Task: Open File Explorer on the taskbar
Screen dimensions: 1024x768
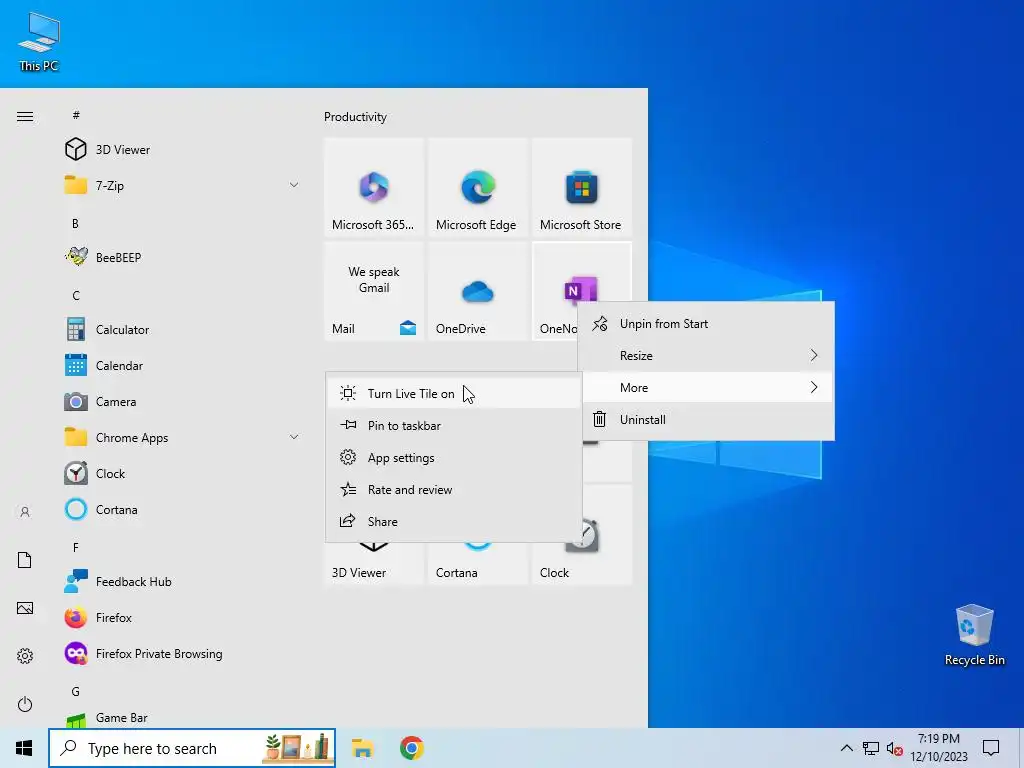Action: [x=362, y=748]
